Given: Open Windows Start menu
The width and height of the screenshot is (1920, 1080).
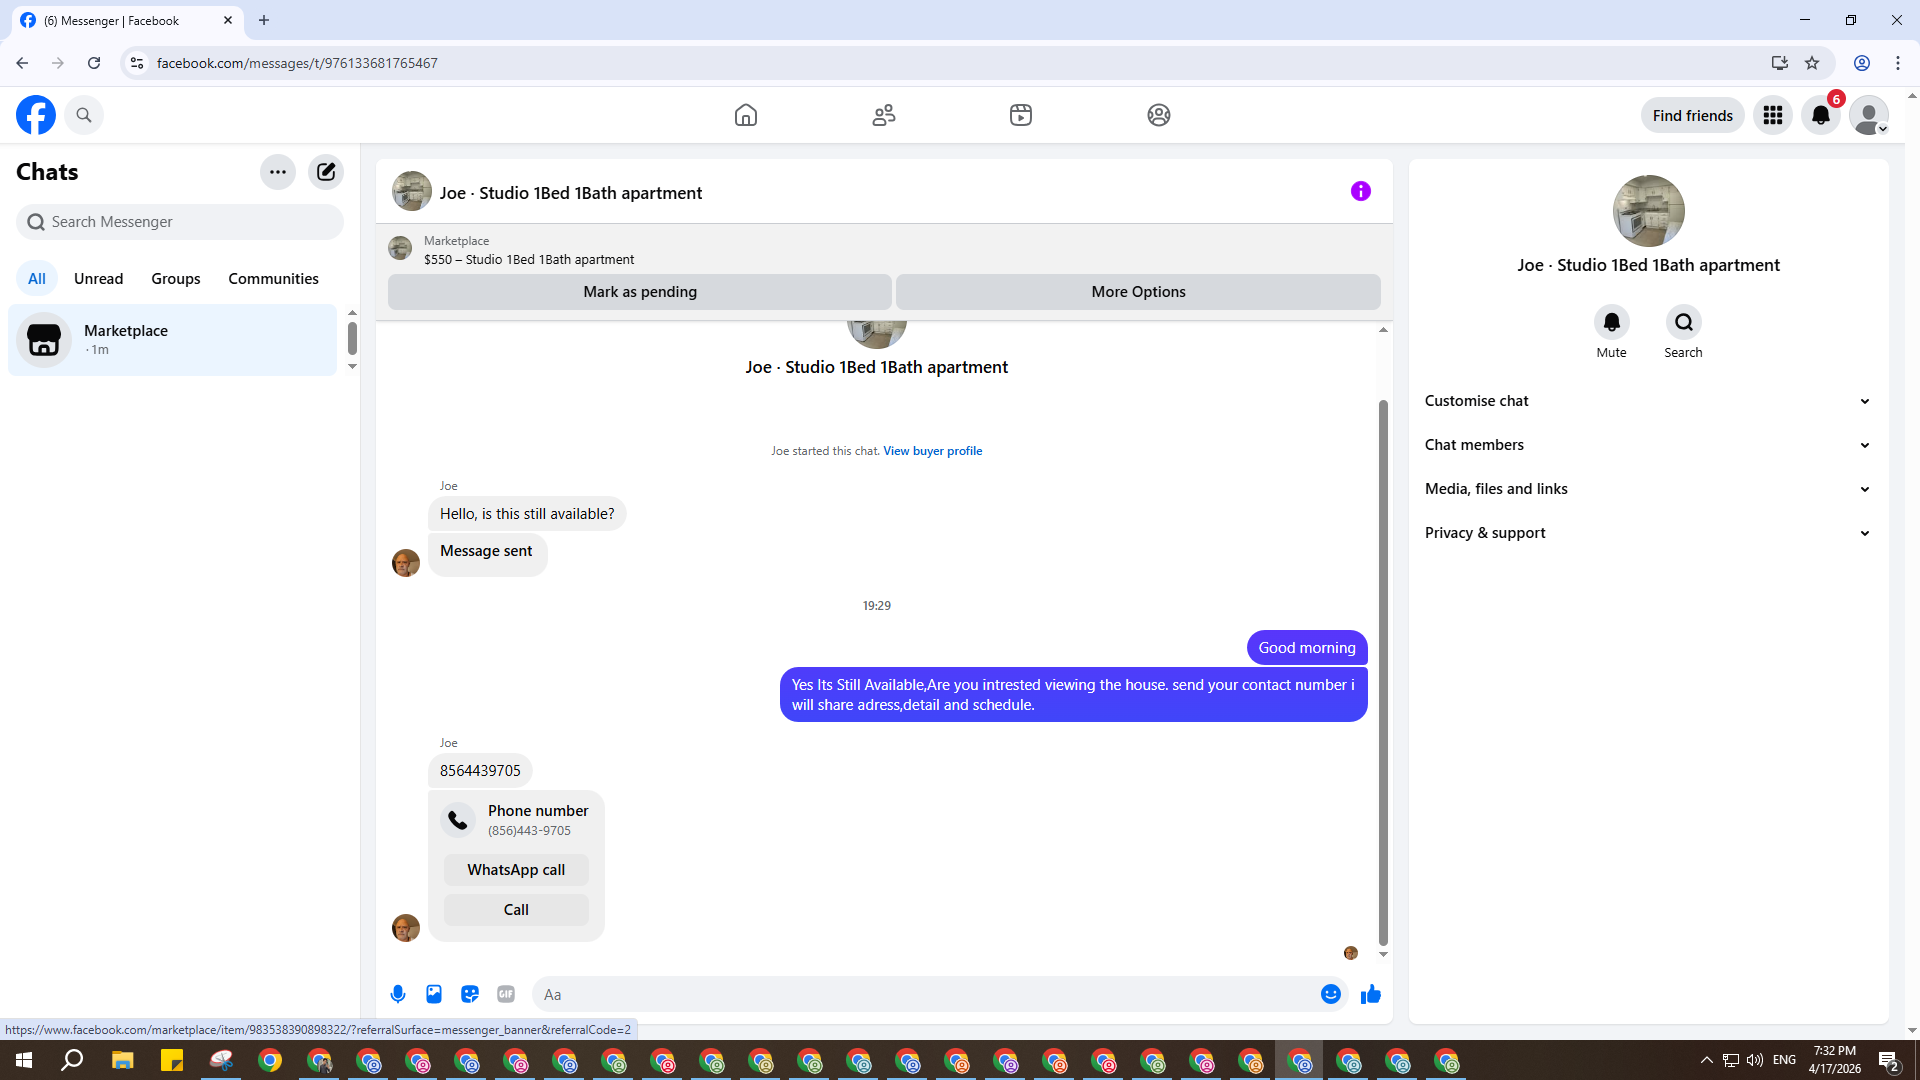Looking at the screenshot, I should [x=24, y=1060].
